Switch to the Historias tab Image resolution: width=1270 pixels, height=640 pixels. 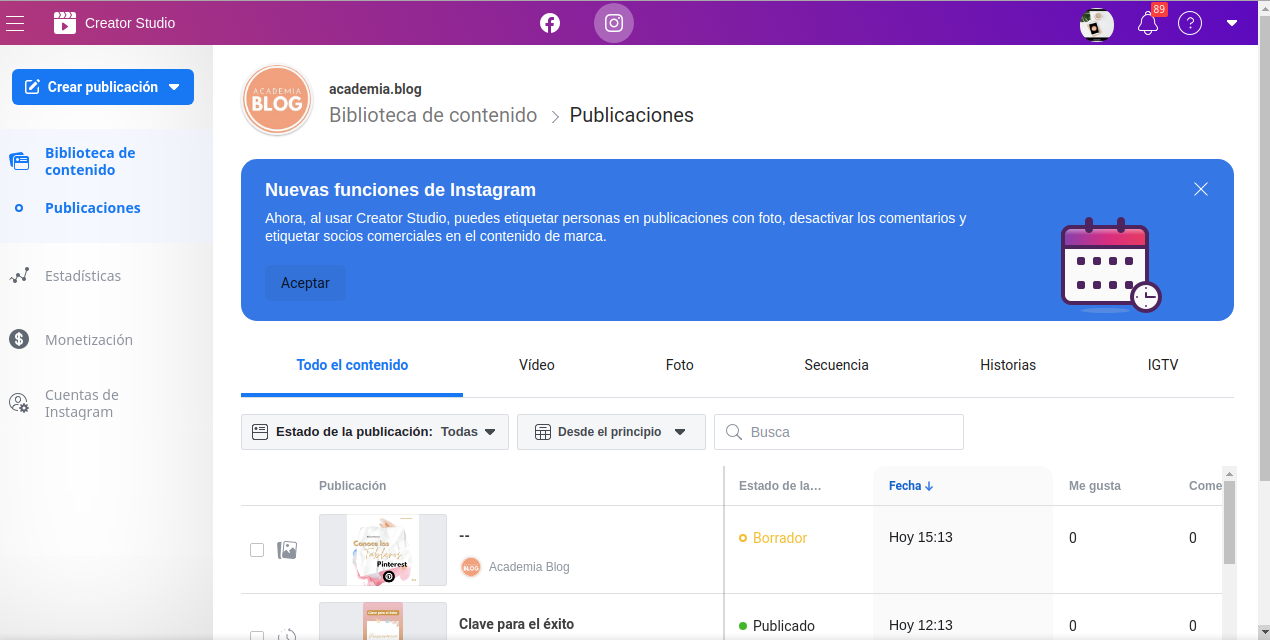pyautogui.click(x=1008, y=365)
